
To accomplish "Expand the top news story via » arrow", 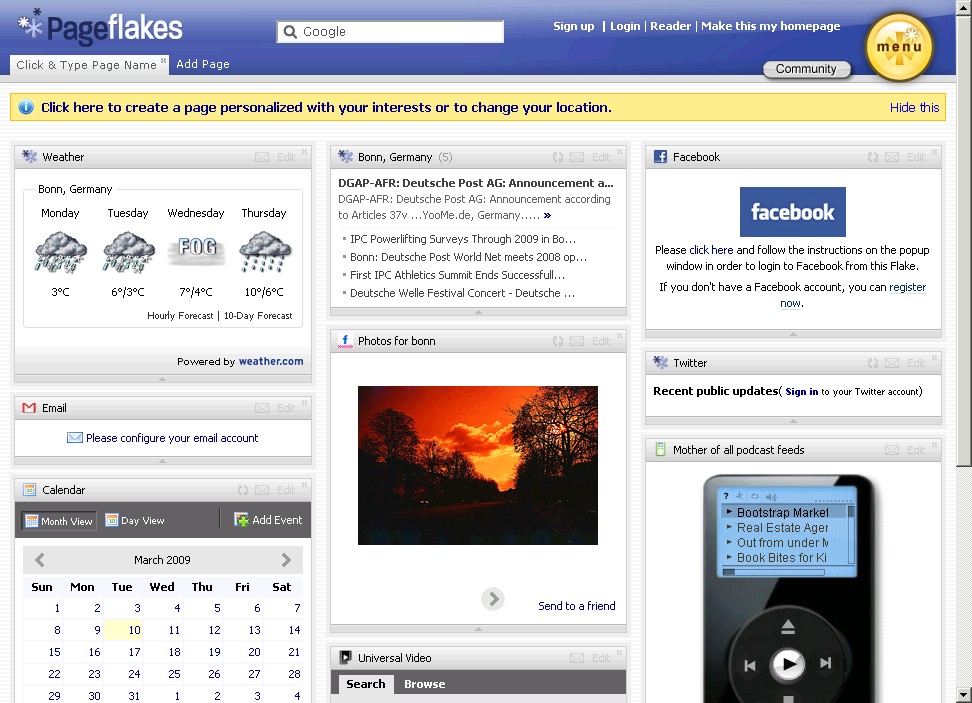I will 547,216.
